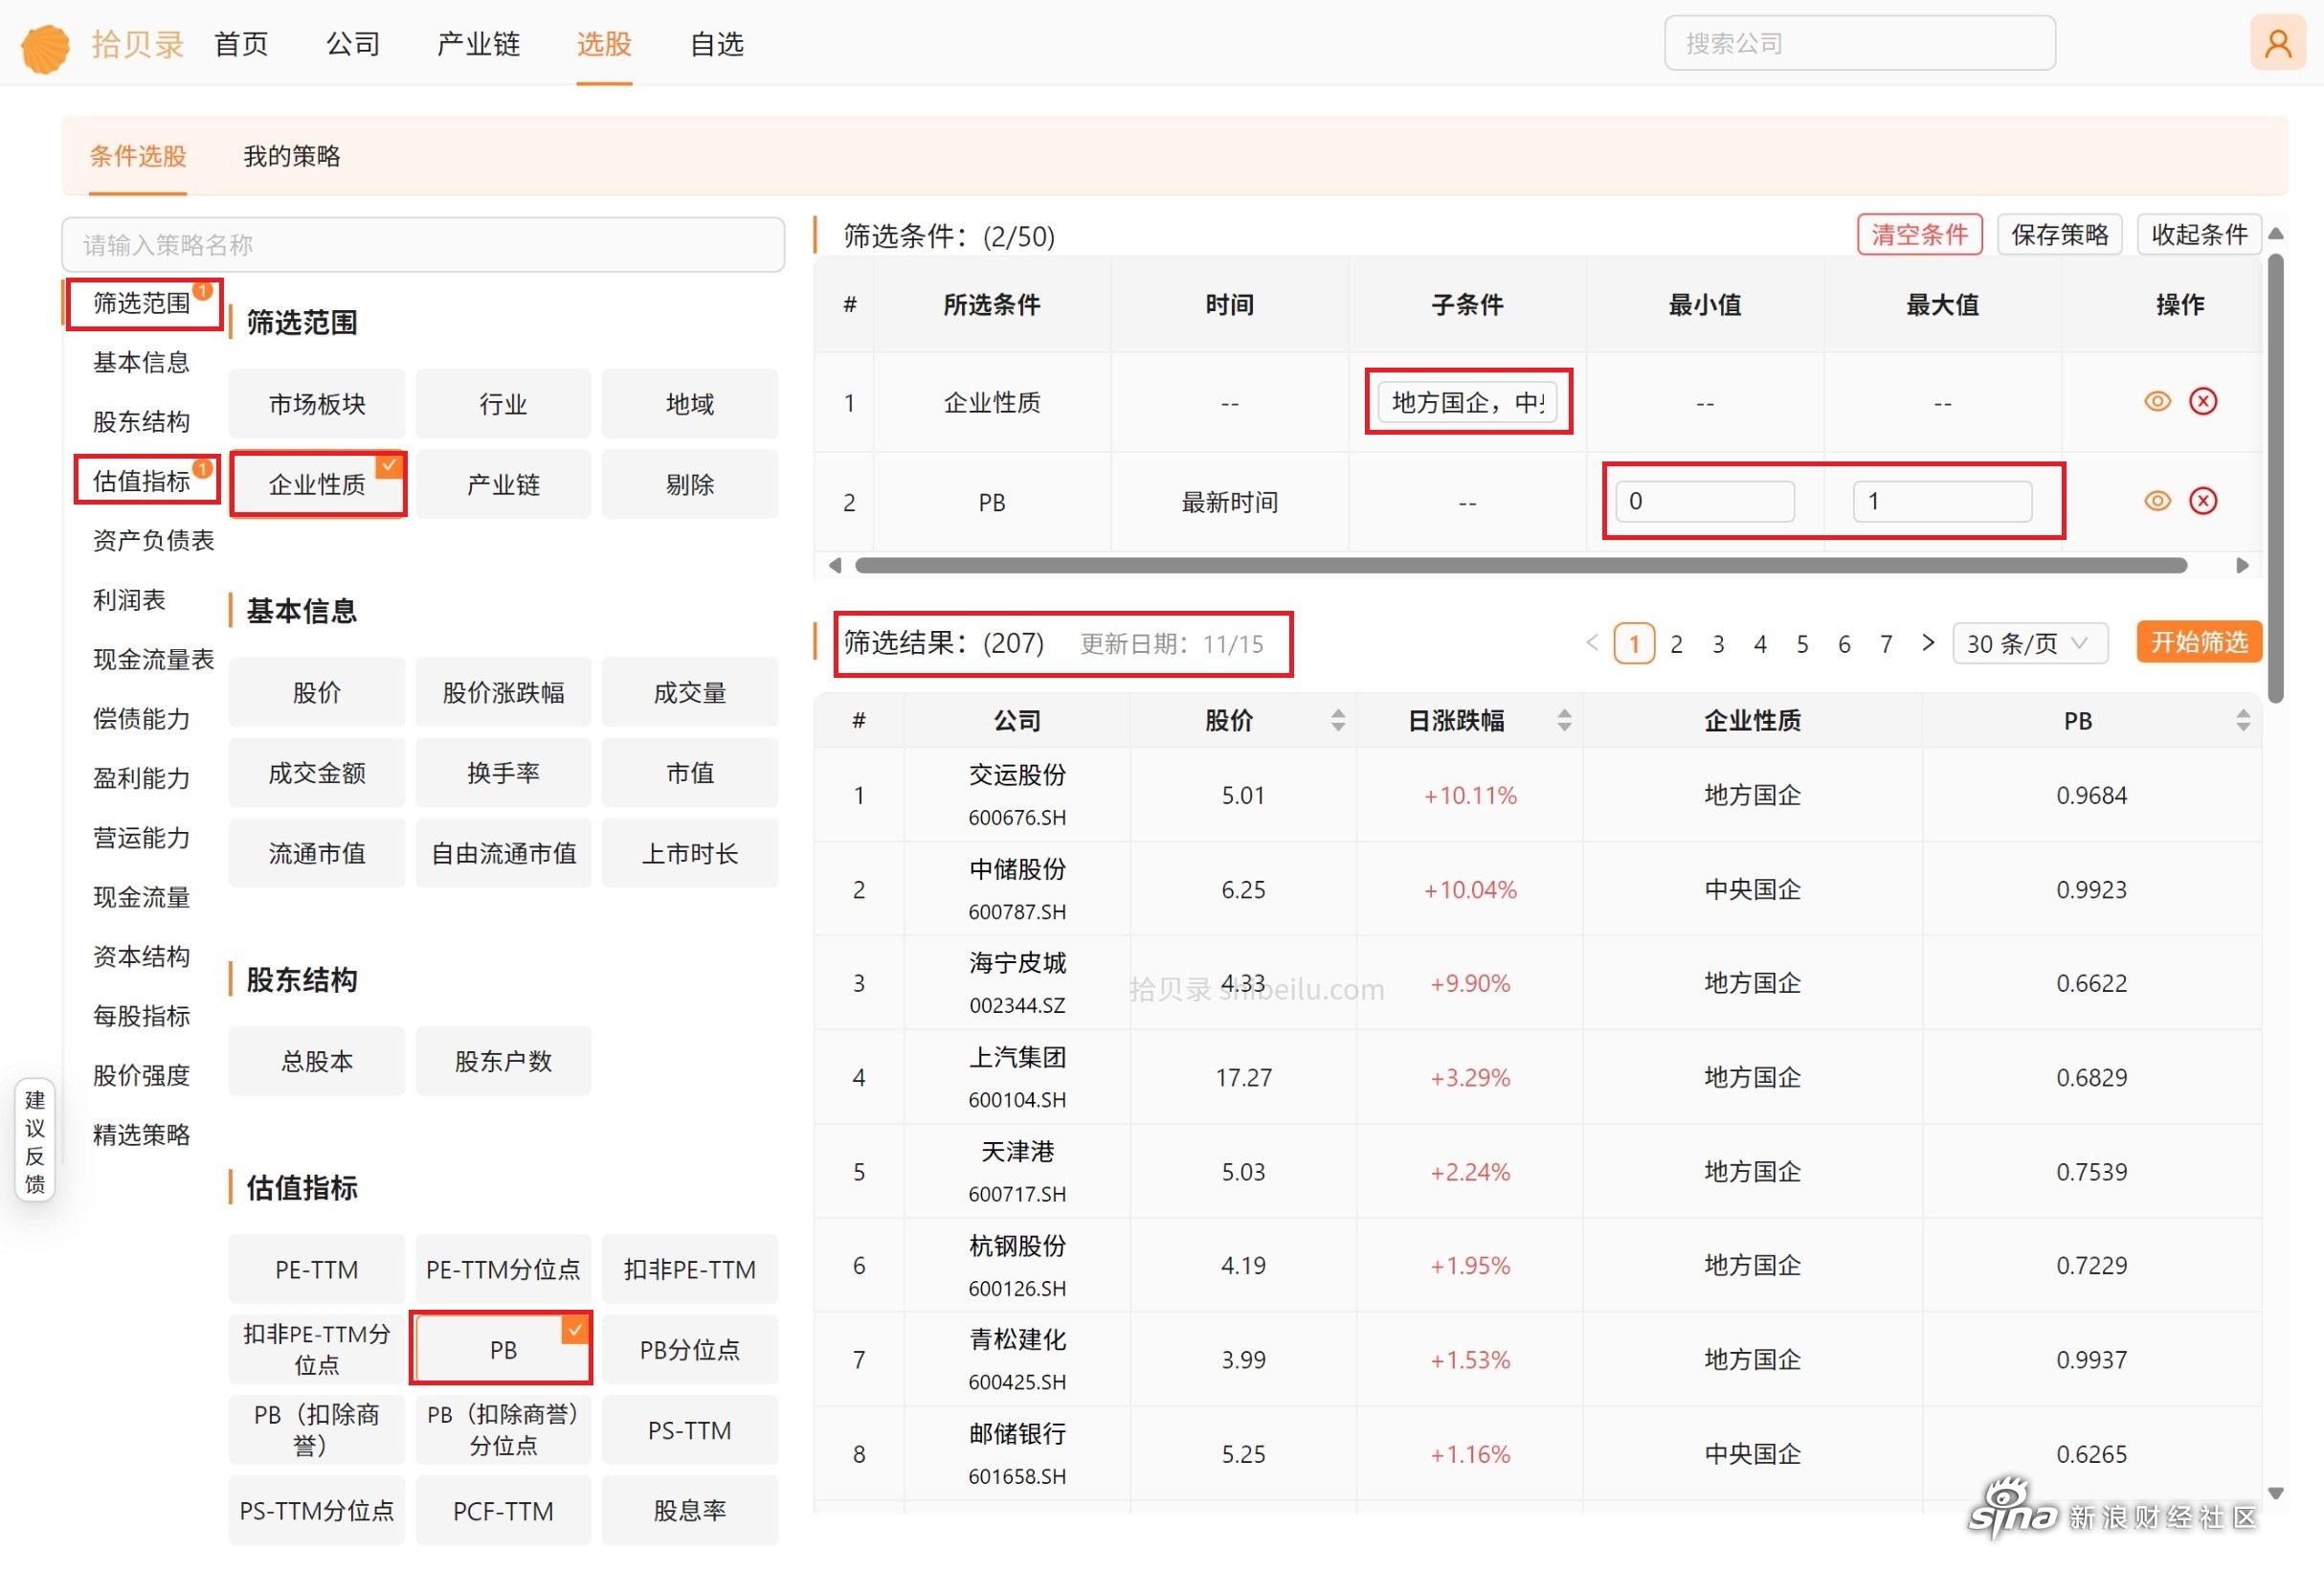The image size is (2324, 1573).
Task: Click the PB maximum value field
Action: [x=1942, y=501]
